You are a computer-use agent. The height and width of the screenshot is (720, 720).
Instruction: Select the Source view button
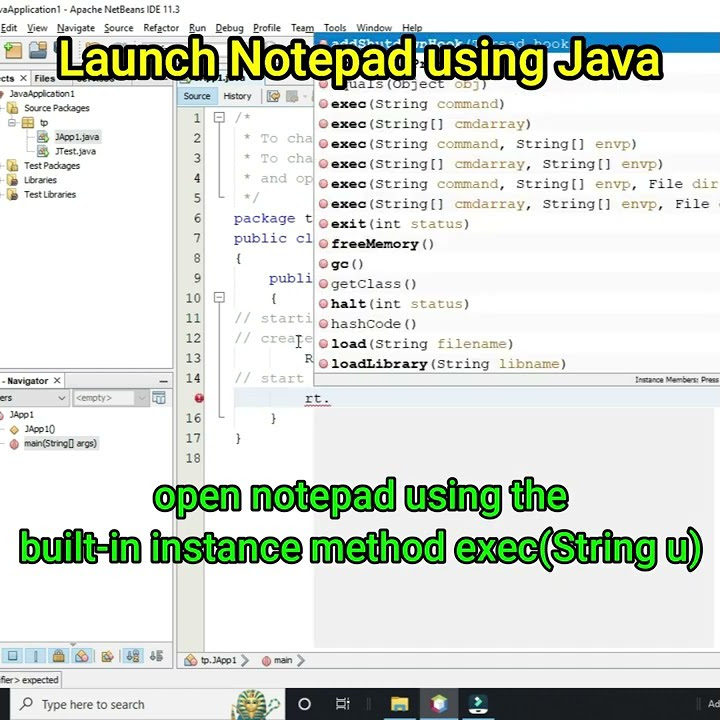click(197, 96)
